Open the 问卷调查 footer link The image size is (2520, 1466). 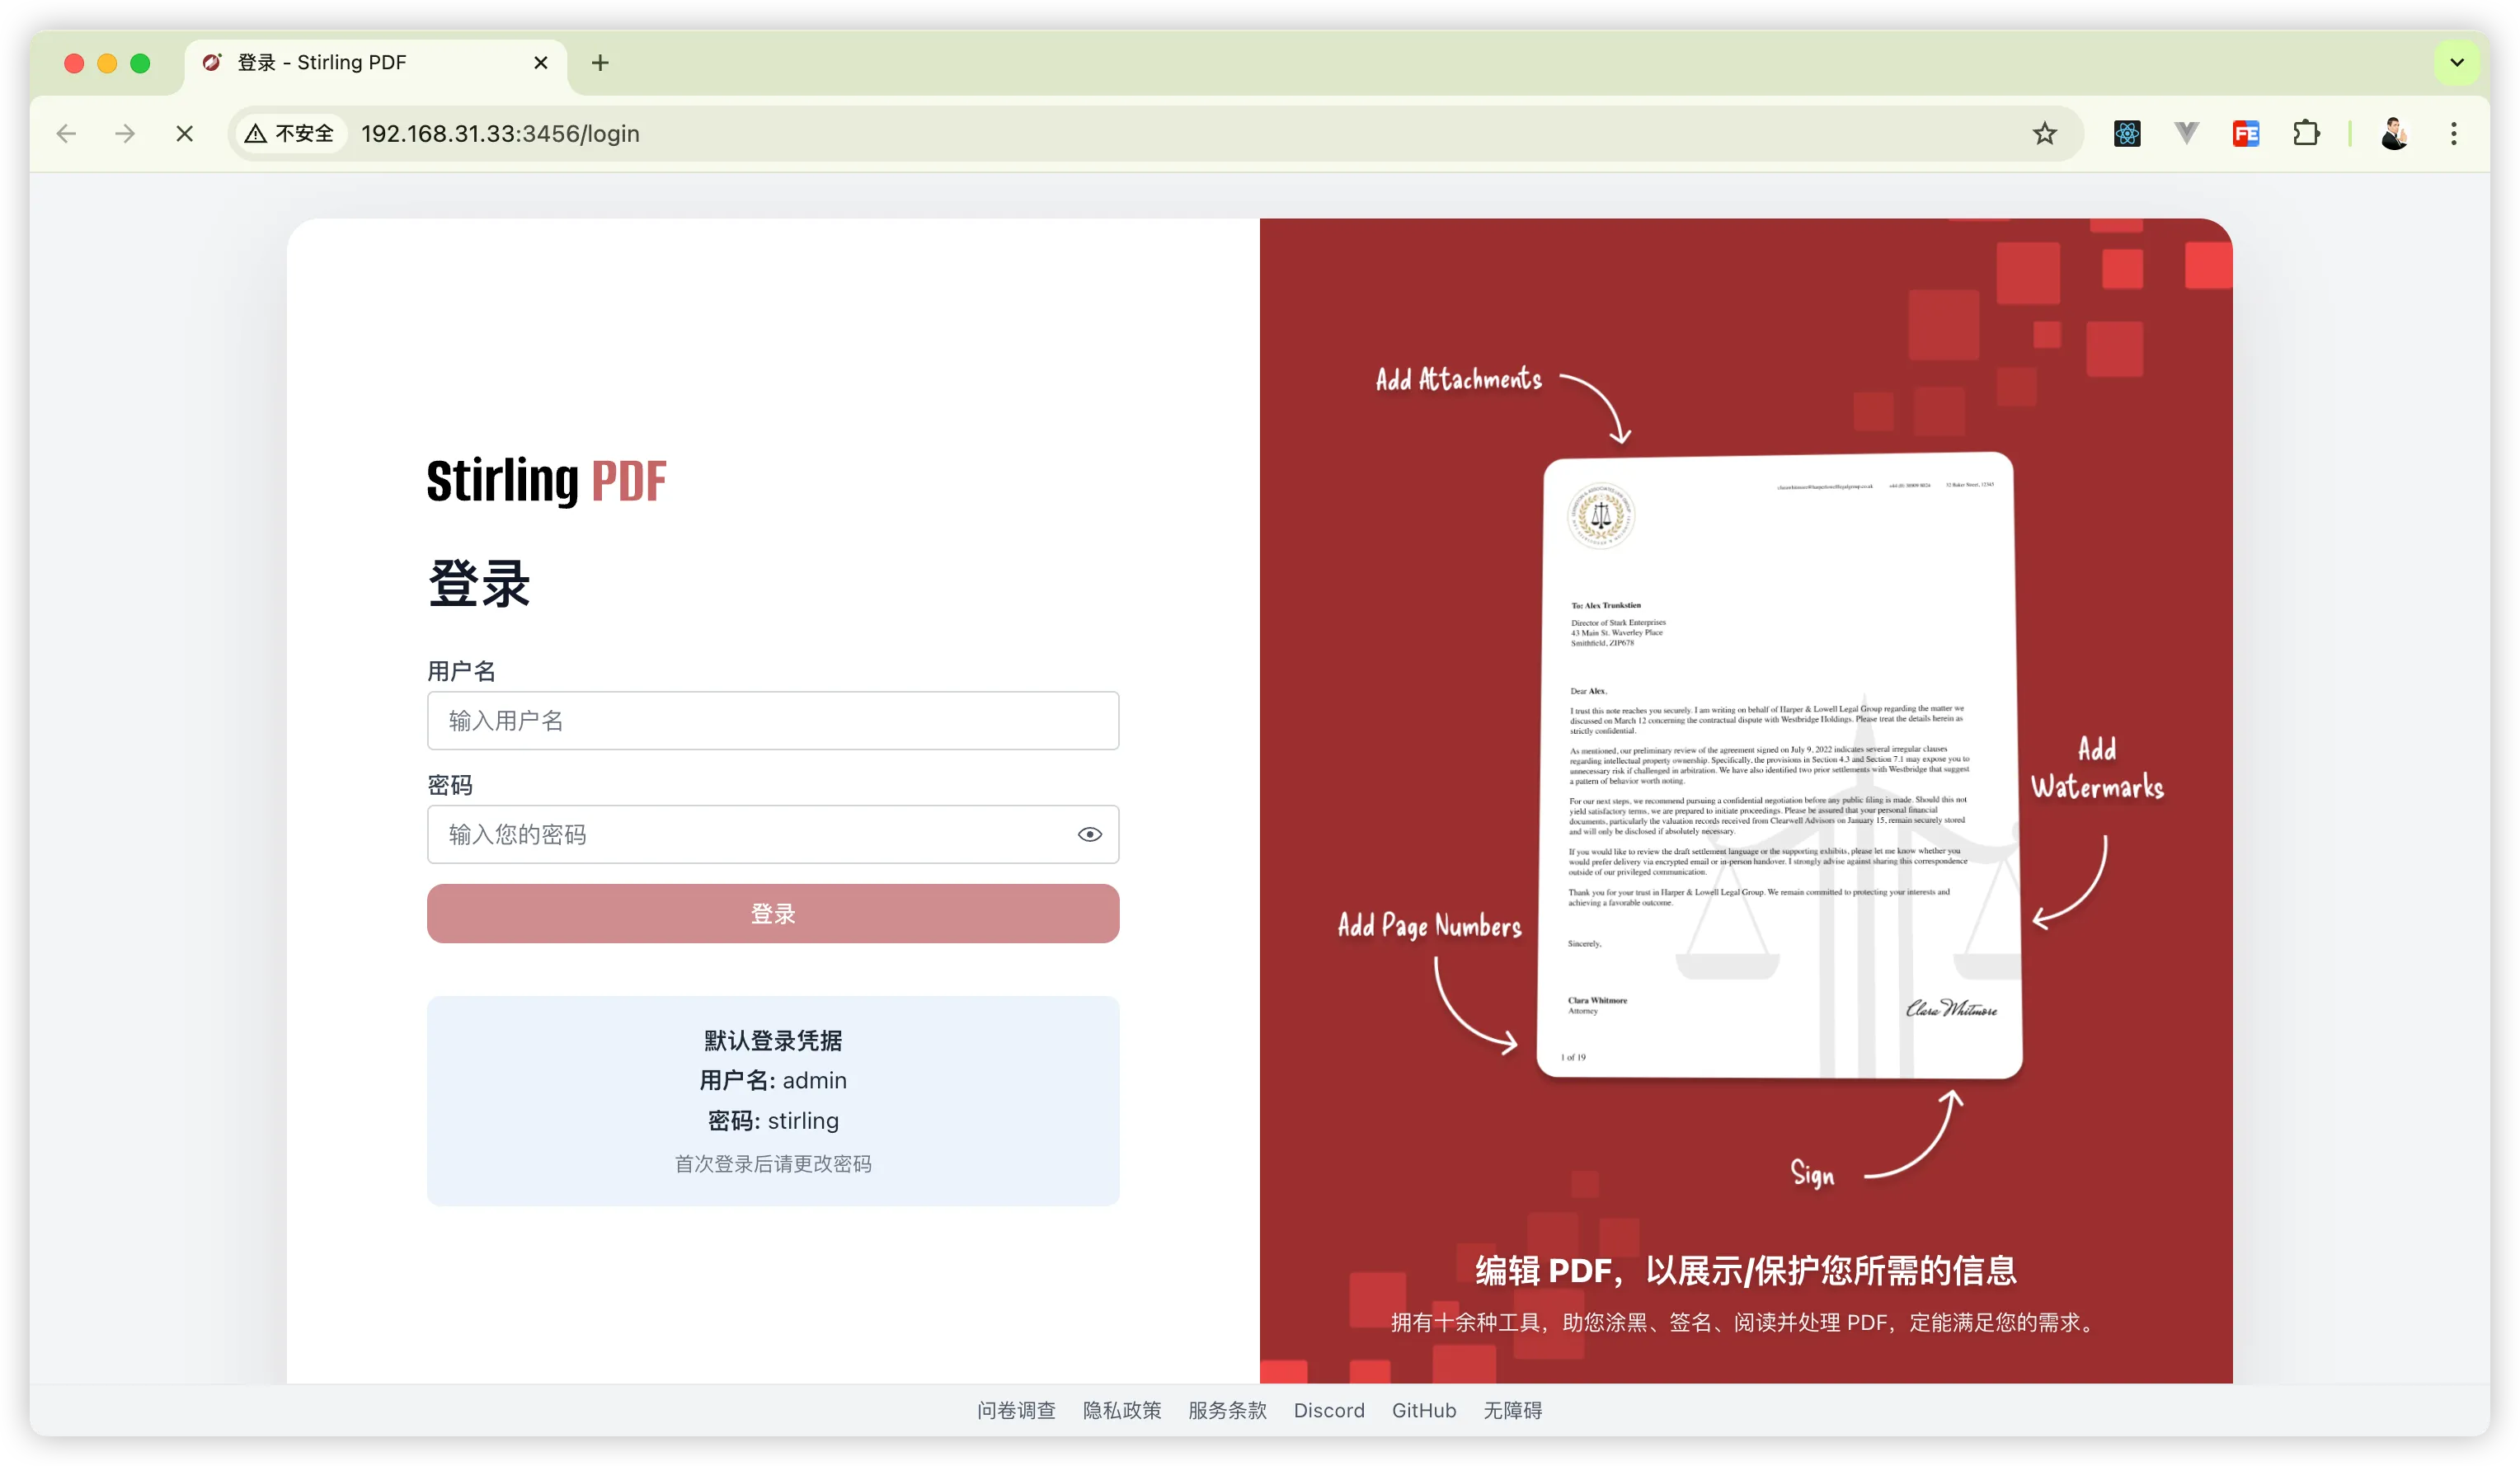pyautogui.click(x=1016, y=1411)
